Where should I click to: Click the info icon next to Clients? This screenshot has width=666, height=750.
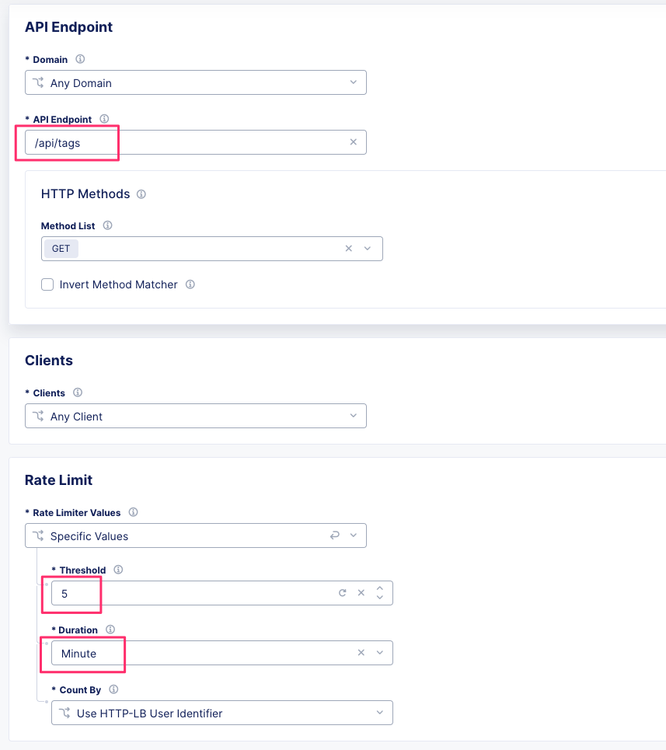(78, 393)
